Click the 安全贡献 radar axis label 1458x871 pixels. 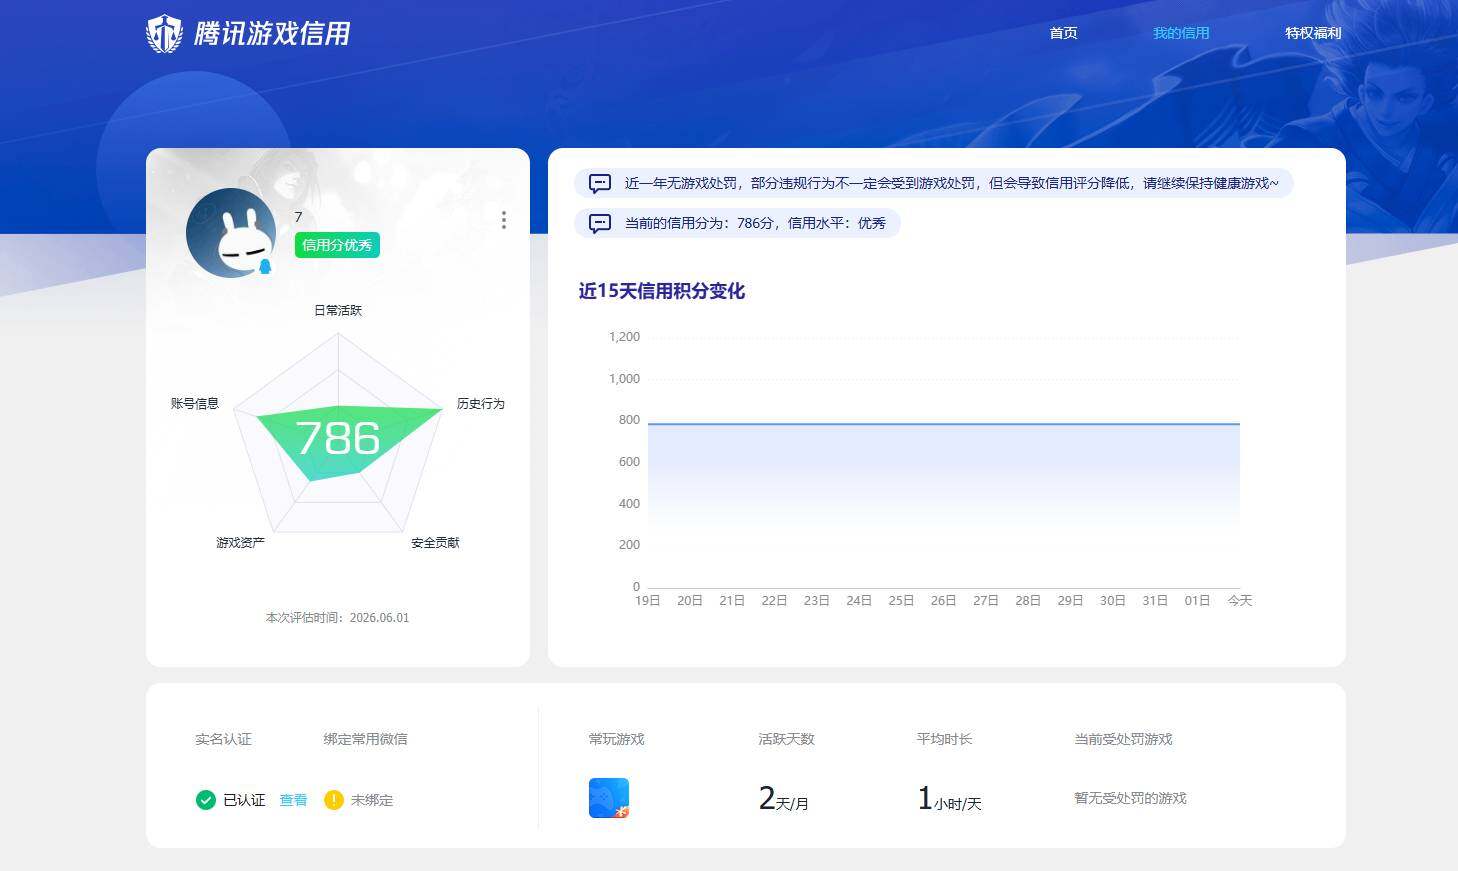(x=436, y=542)
